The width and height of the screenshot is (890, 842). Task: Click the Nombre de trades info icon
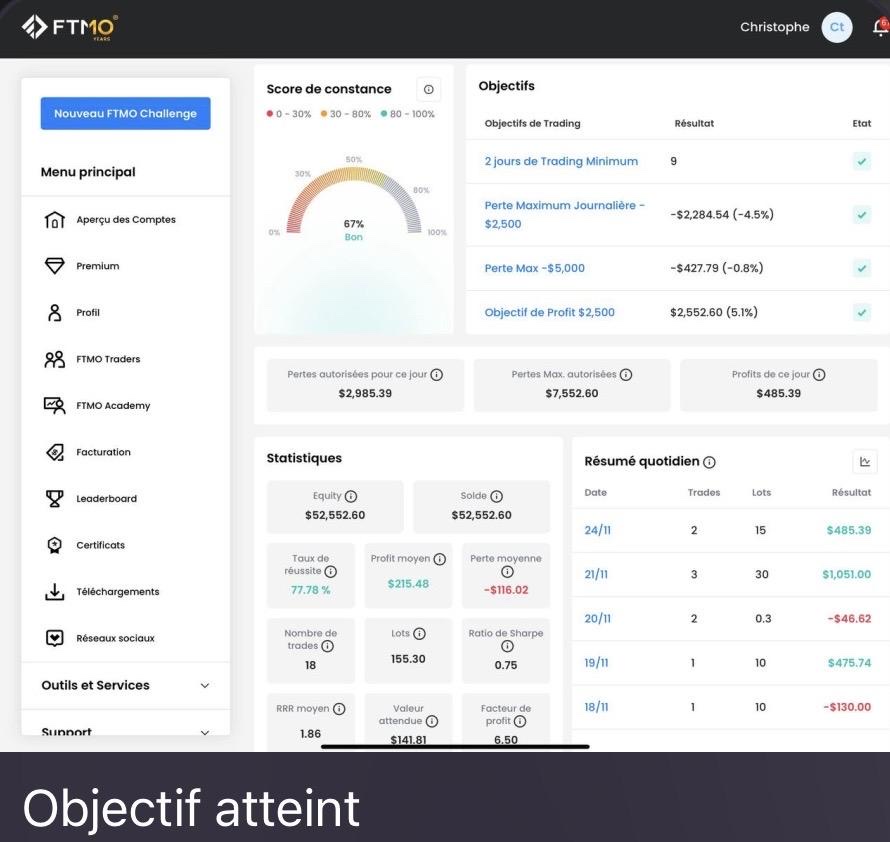click(x=328, y=646)
